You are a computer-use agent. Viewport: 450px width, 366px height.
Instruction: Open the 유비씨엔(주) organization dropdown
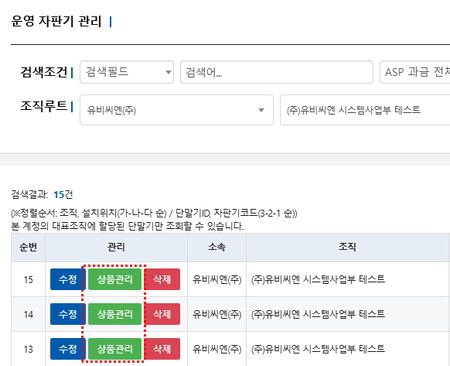pyautogui.click(x=177, y=110)
